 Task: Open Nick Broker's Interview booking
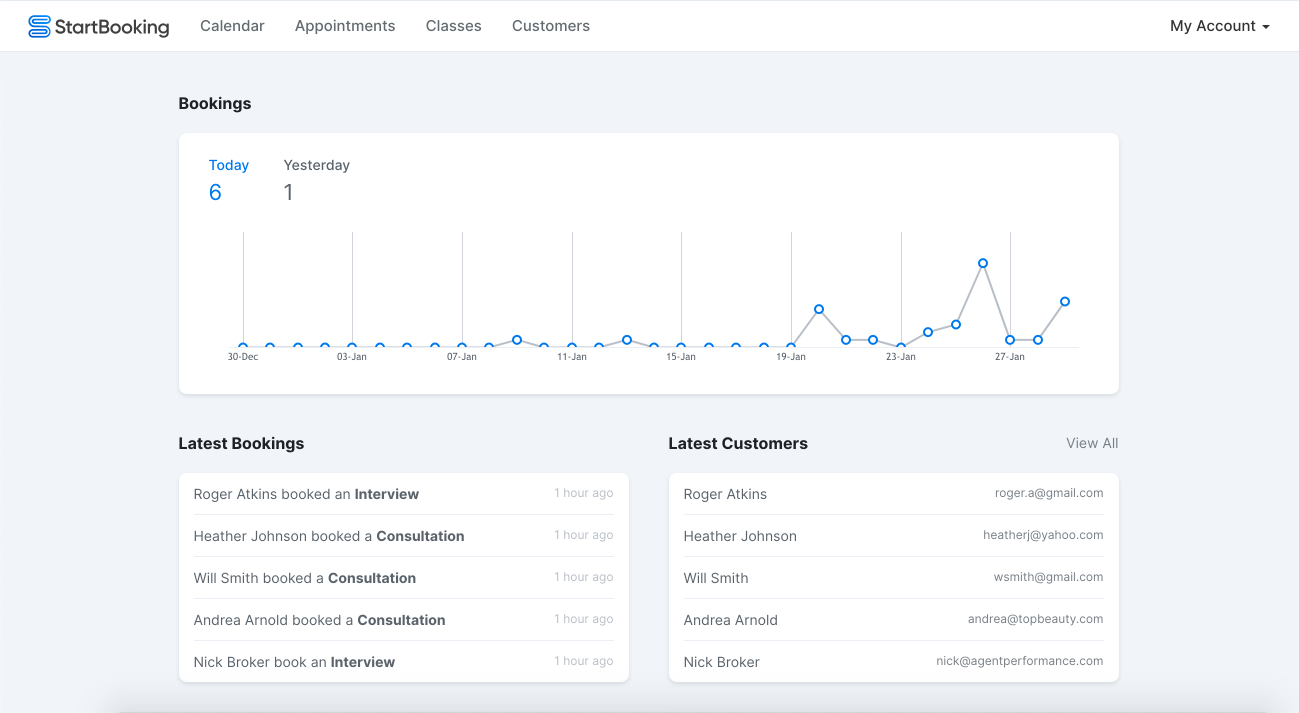coord(294,662)
